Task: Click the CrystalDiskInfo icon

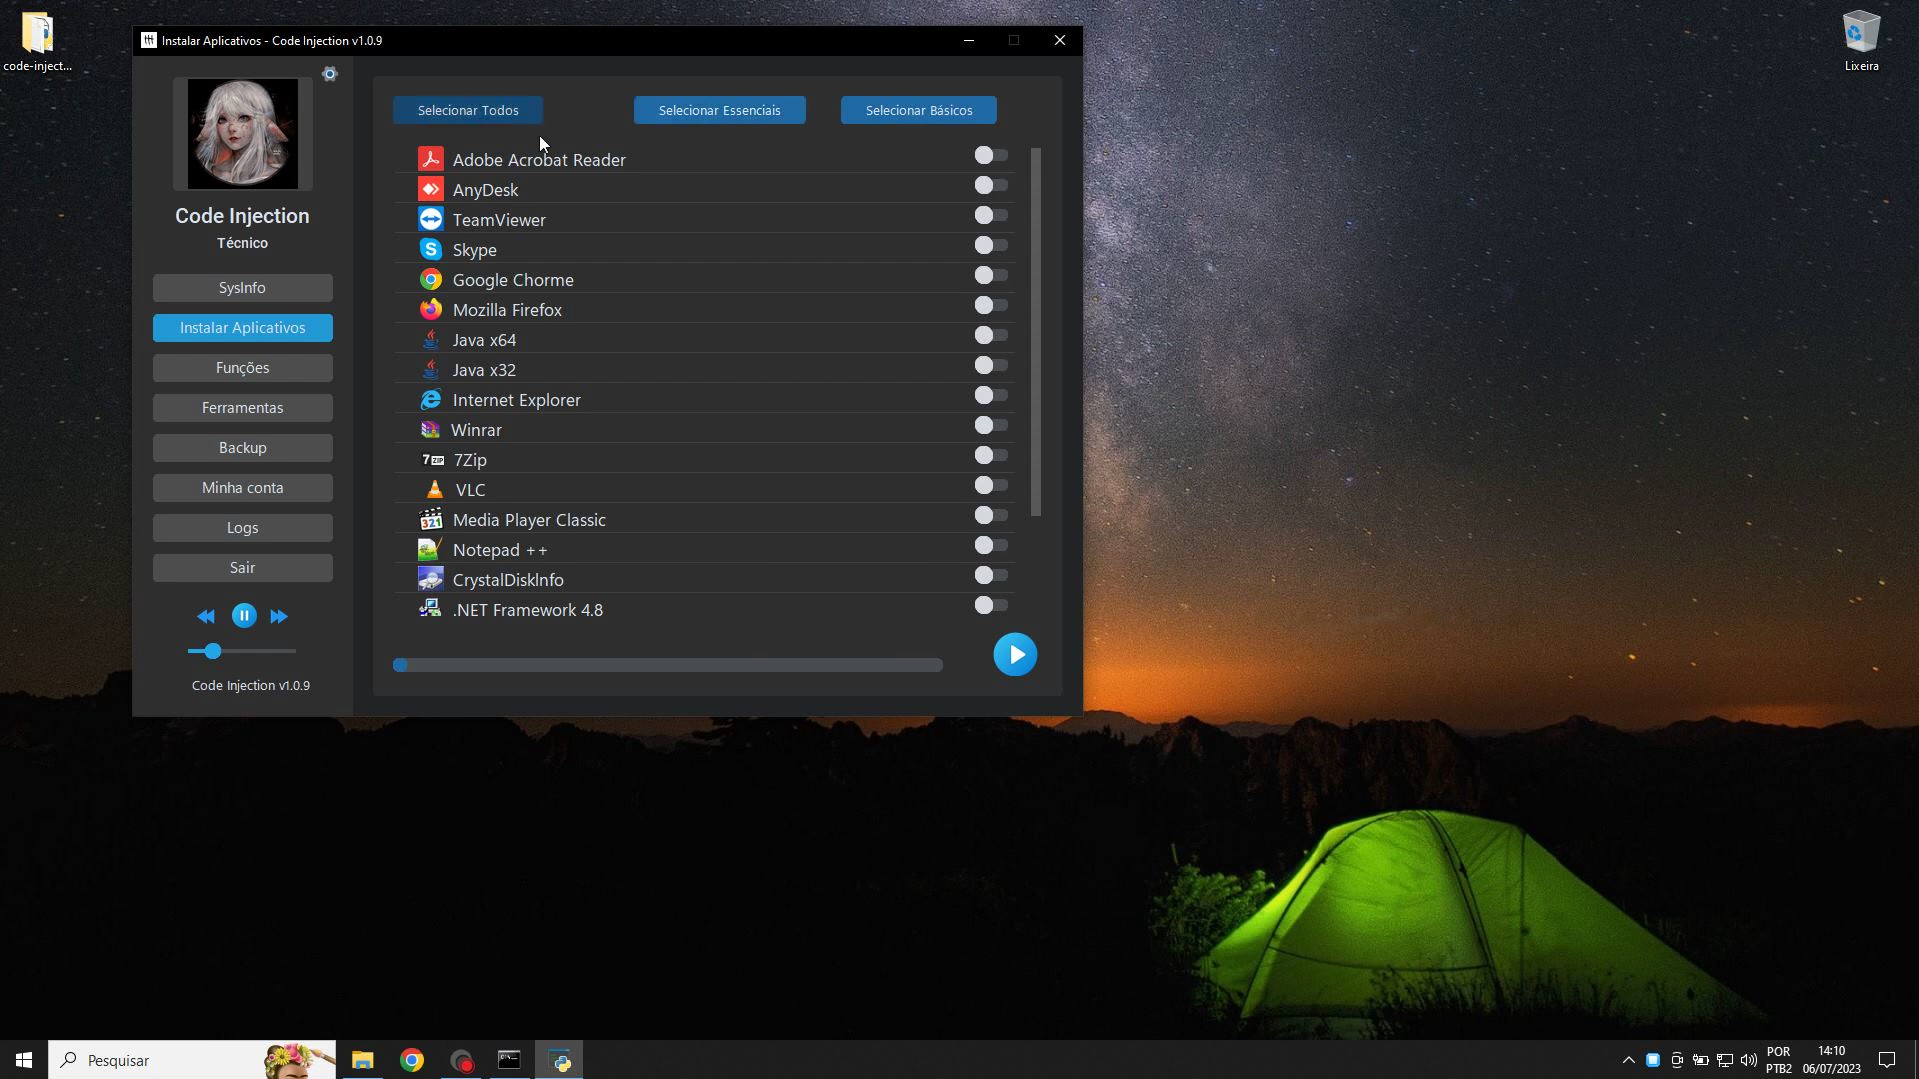Action: click(430, 579)
